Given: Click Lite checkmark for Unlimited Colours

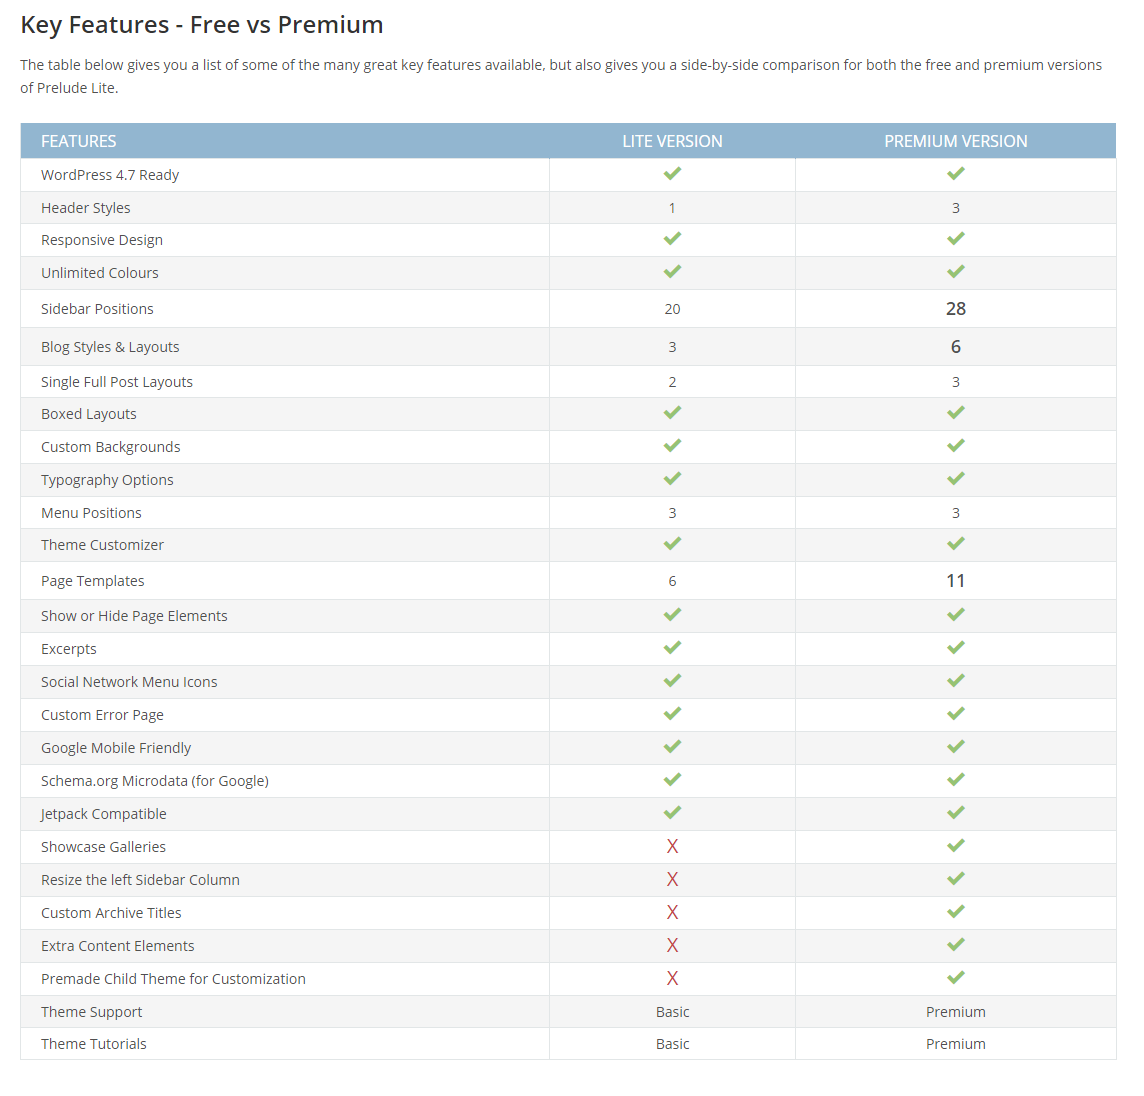Looking at the screenshot, I should tap(672, 272).
